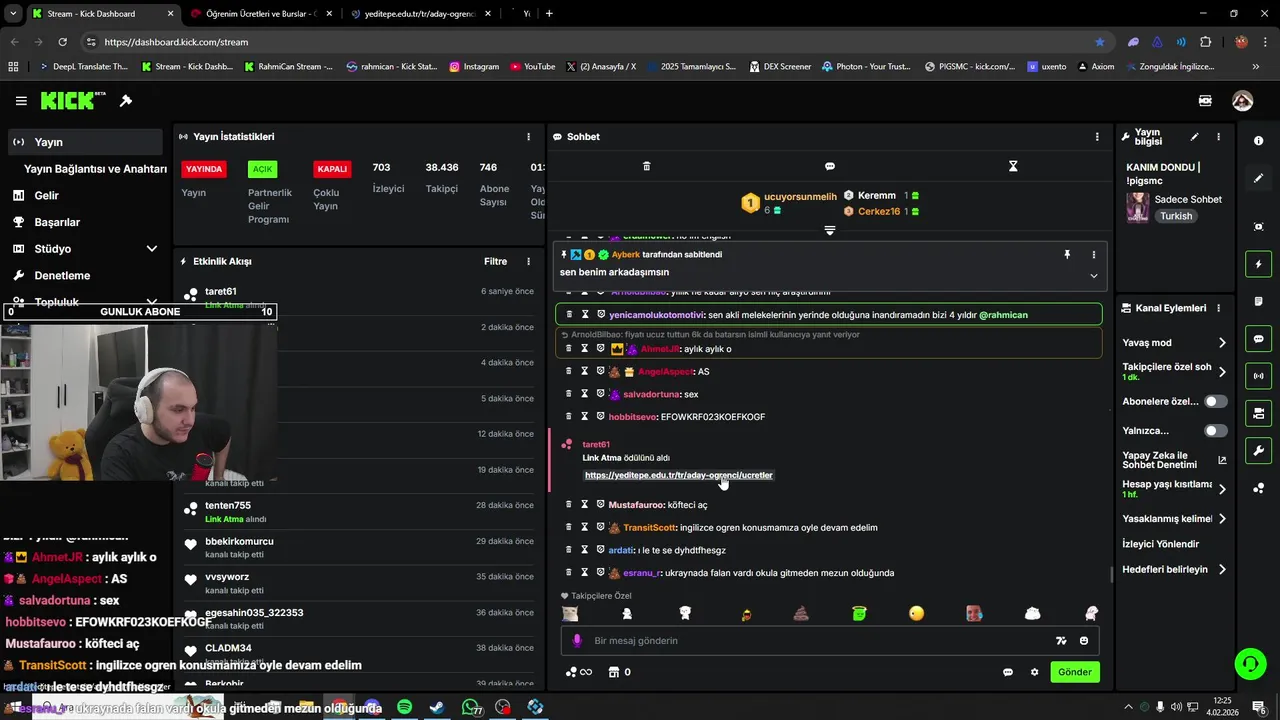This screenshot has width=1280, height=720.
Task: Open the Etkinlik Akışı three-dot menu
Action: pos(529,262)
